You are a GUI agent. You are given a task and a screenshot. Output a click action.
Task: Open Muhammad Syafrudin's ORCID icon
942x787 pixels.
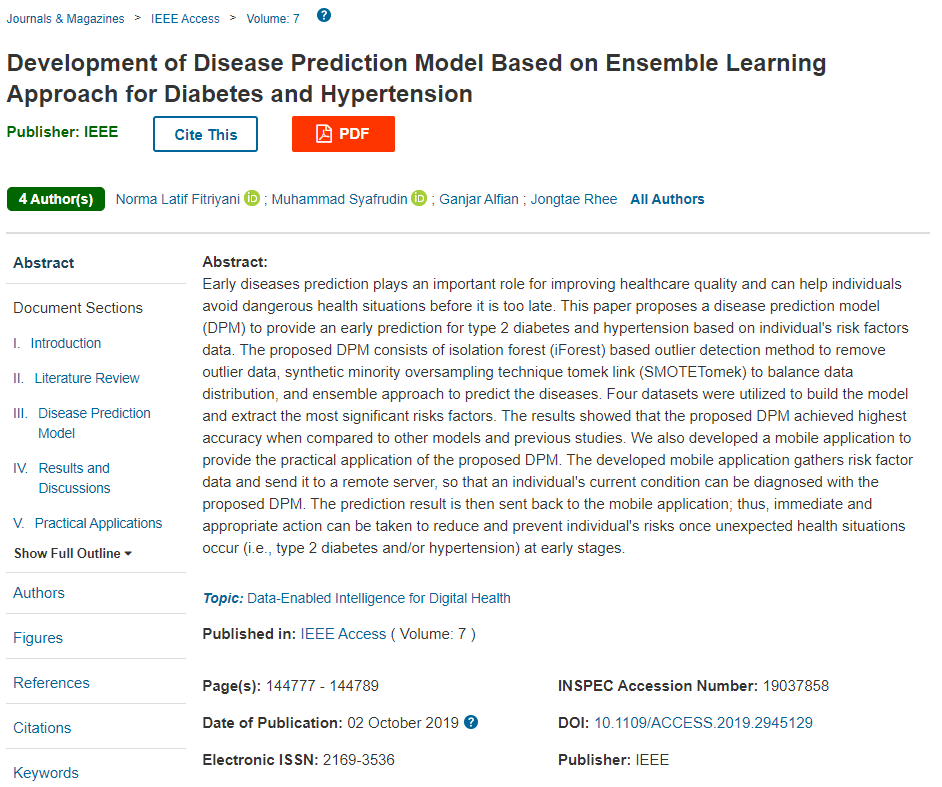419,199
